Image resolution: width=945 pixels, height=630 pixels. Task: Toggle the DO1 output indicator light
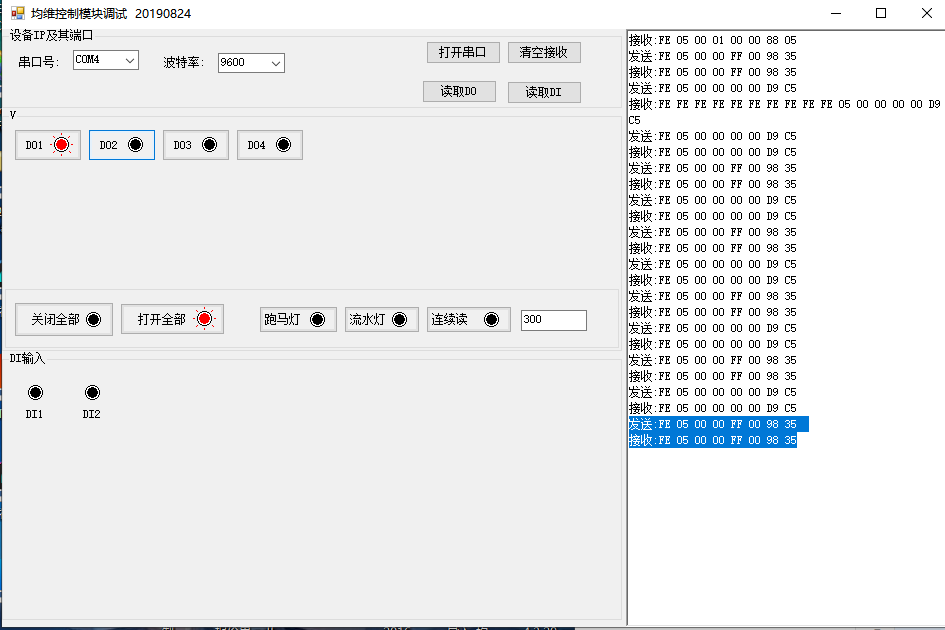[60, 144]
